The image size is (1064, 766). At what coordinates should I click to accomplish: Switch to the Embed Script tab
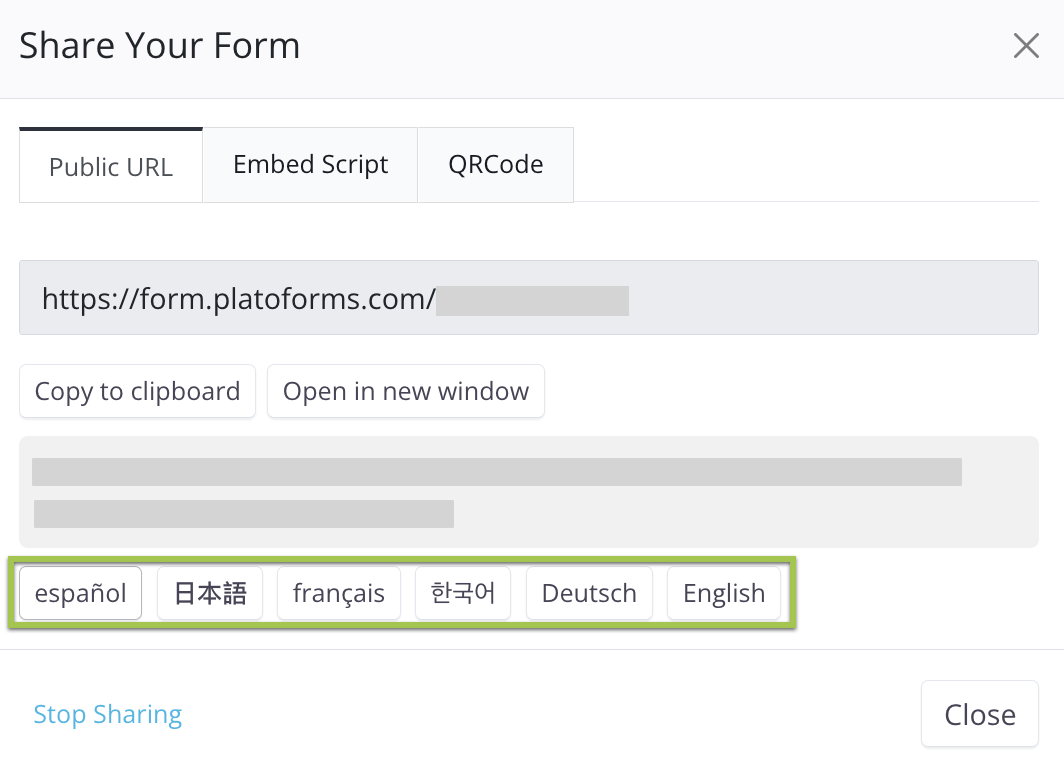pyautogui.click(x=310, y=164)
